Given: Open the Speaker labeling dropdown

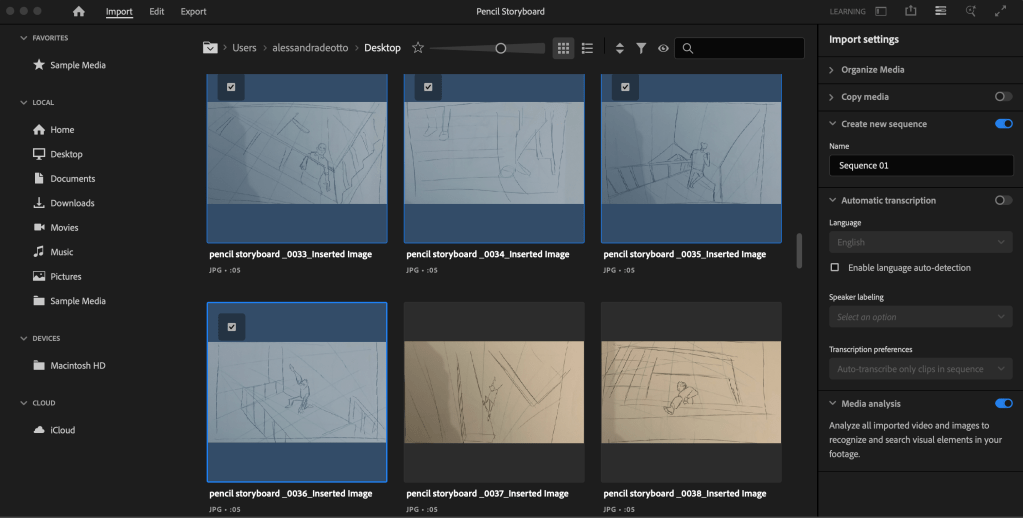Looking at the screenshot, I should 920,317.
